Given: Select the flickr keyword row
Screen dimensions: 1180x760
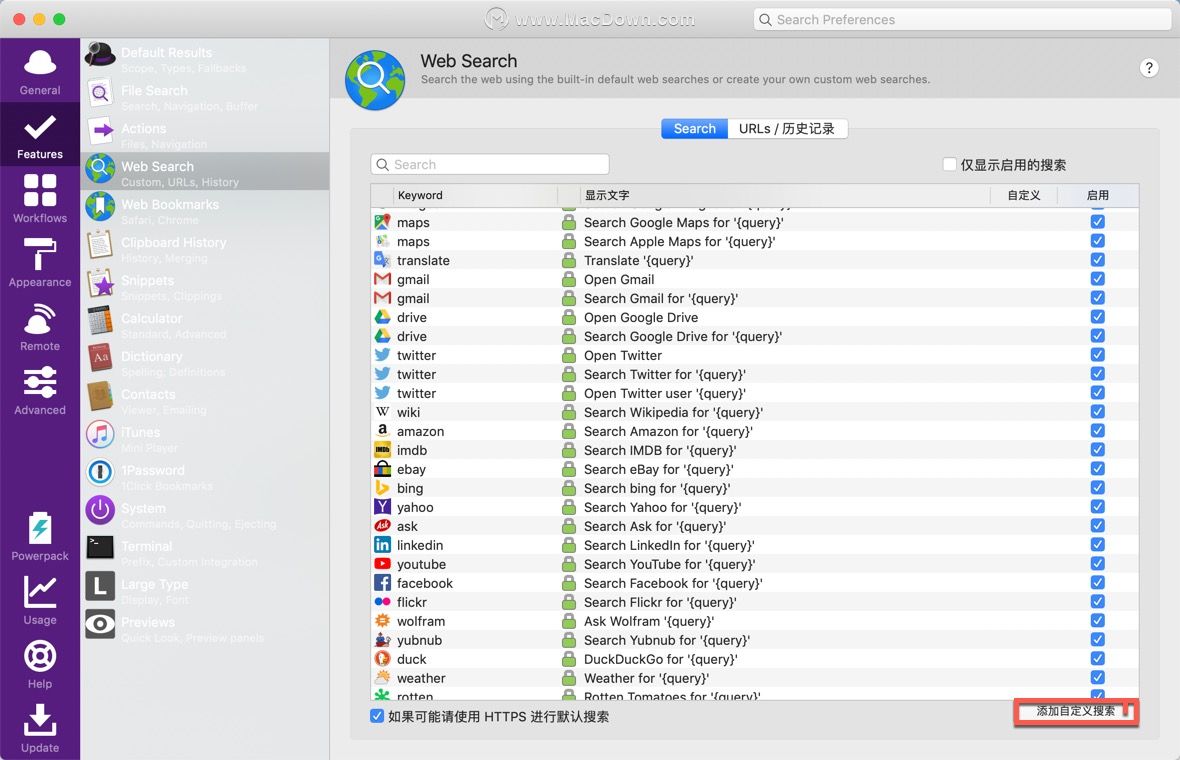Looking at the screenshot, I should 755,602.
